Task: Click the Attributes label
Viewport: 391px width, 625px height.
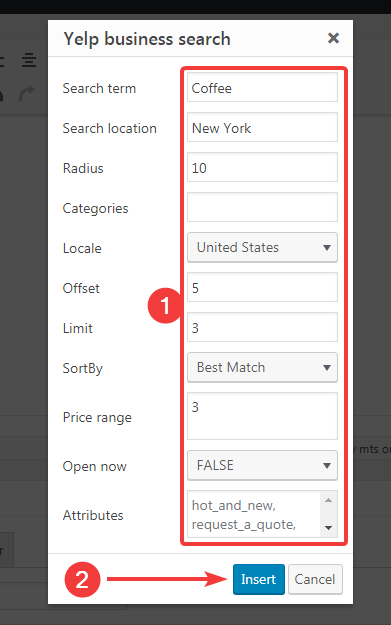Action: [93, 515]
